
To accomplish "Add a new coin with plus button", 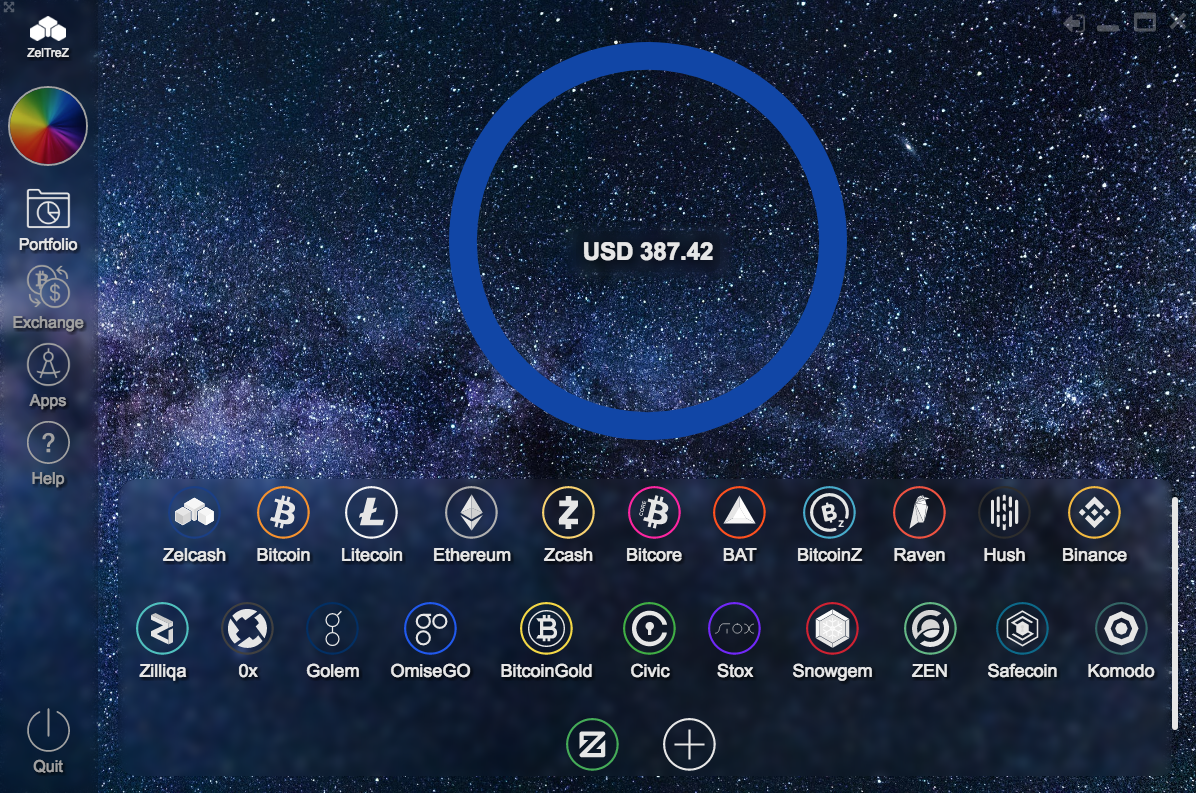I will coord(689,744).
